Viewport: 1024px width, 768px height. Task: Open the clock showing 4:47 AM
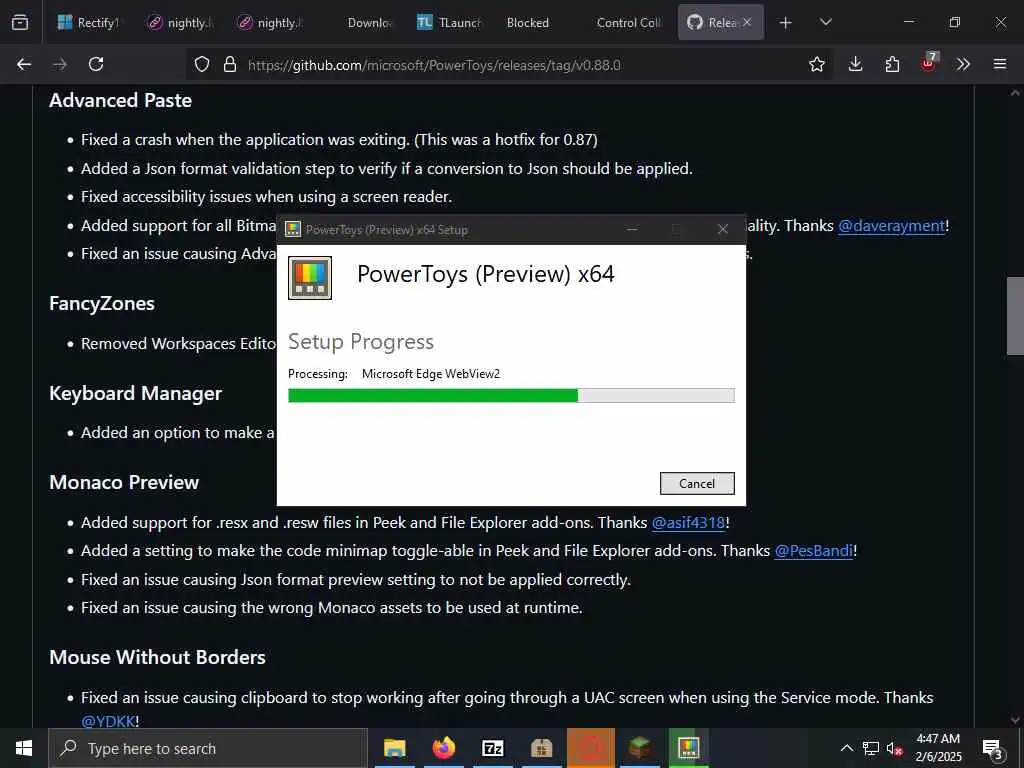938,748
